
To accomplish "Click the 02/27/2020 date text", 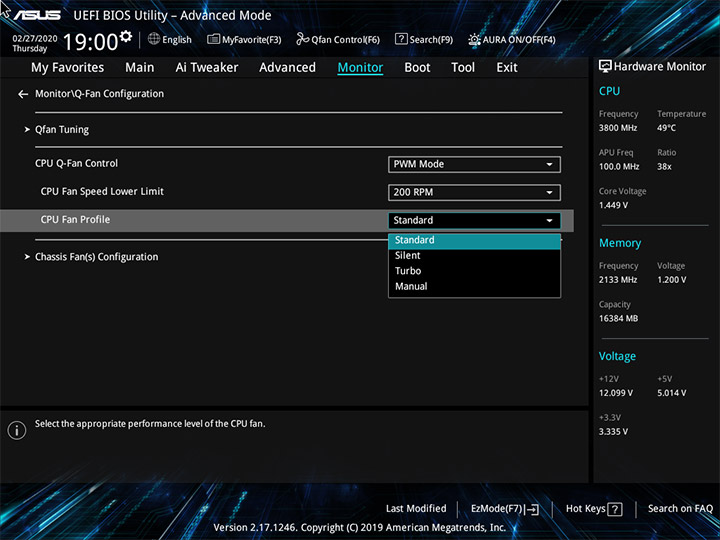I will [35, 39].
